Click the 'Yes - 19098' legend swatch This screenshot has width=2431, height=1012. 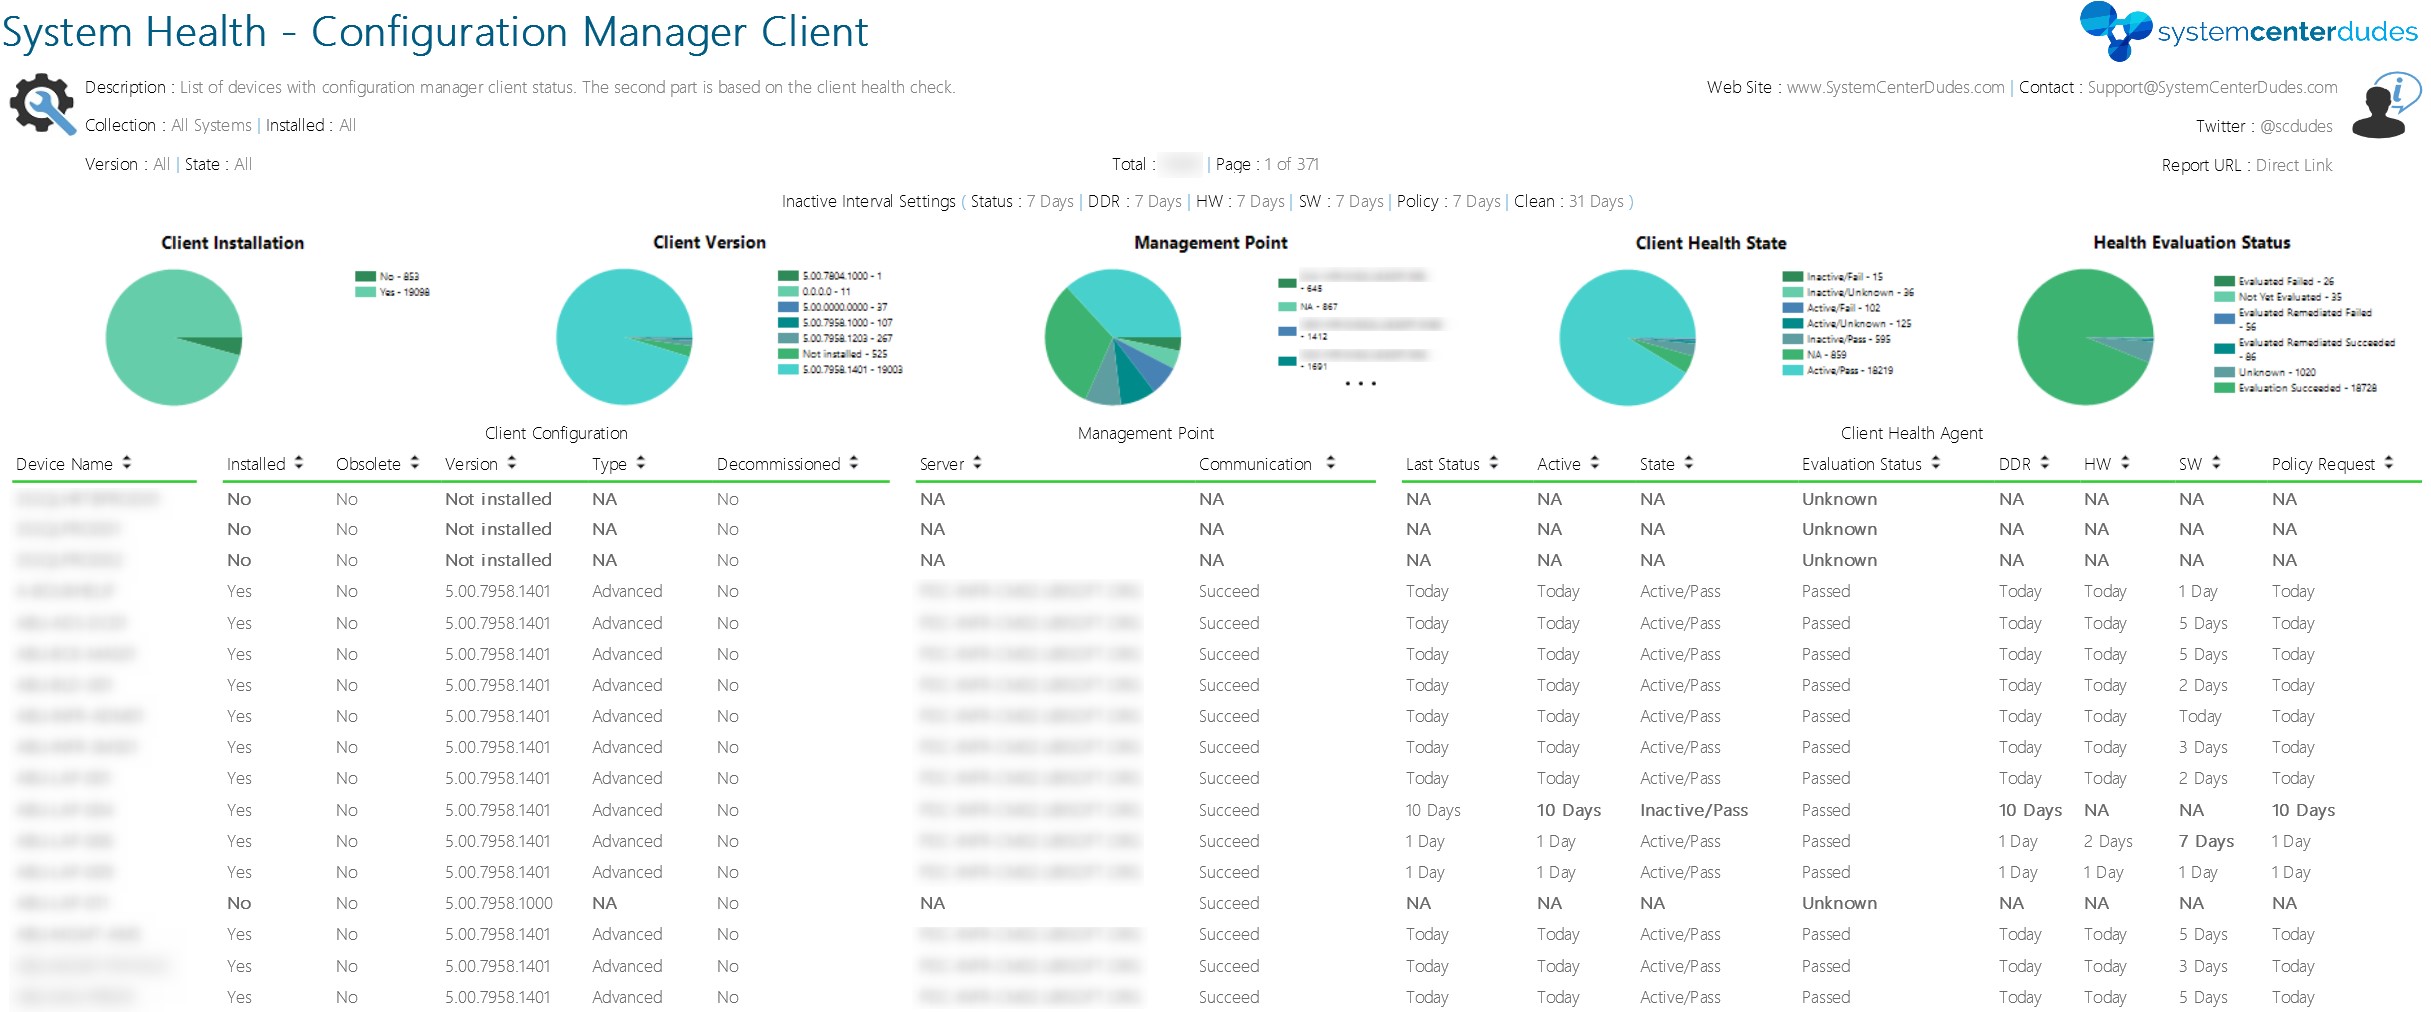365,292
